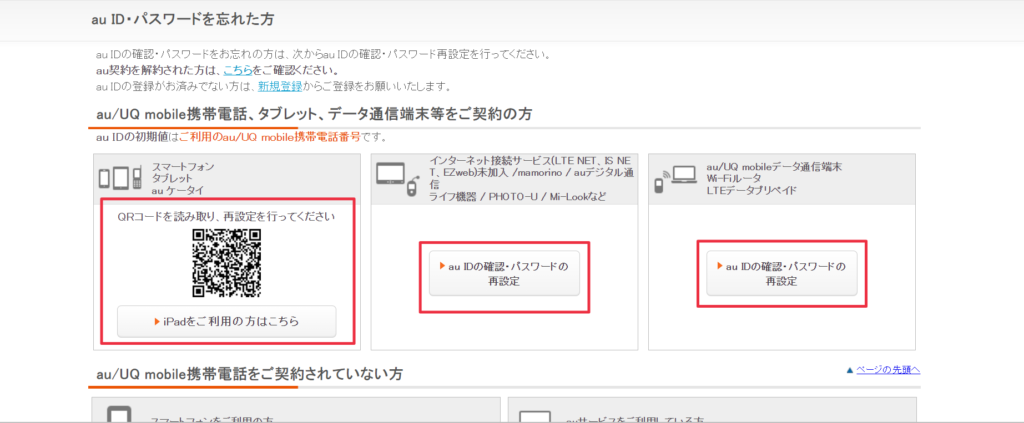The height and width of the screenshot is (423, 1024).
Task: Click the QR code image
Action: point(226,263)
